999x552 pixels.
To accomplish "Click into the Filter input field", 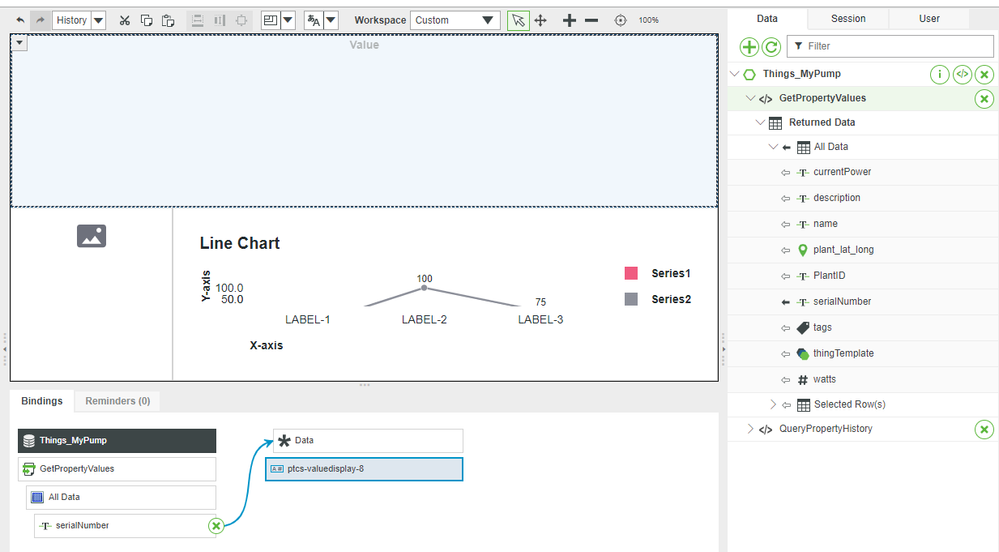I will coord(895,46).
